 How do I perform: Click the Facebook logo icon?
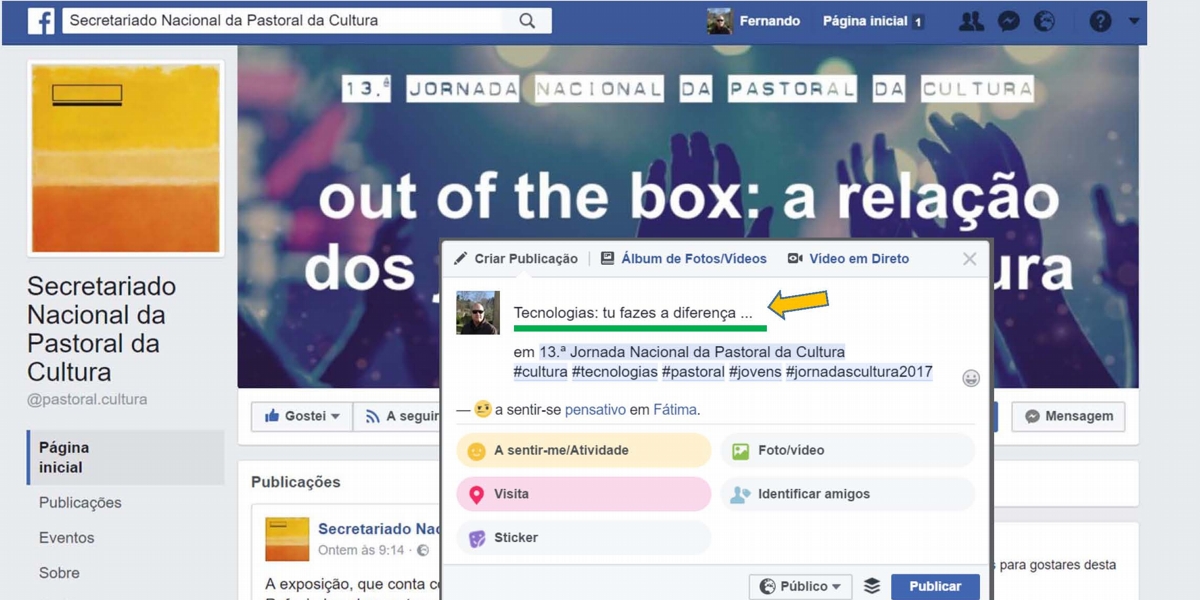point(41,21)
